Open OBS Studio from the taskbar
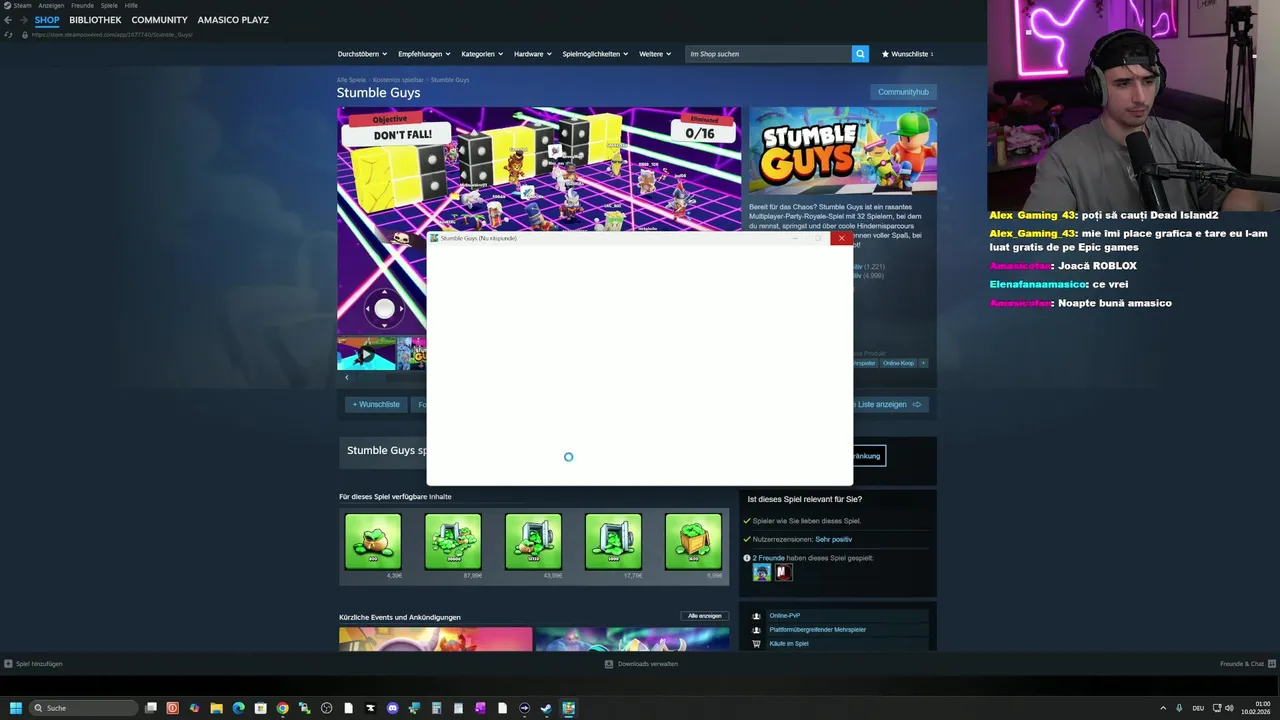This screenshot has width=1280, height=720. (x=326, y=708)
